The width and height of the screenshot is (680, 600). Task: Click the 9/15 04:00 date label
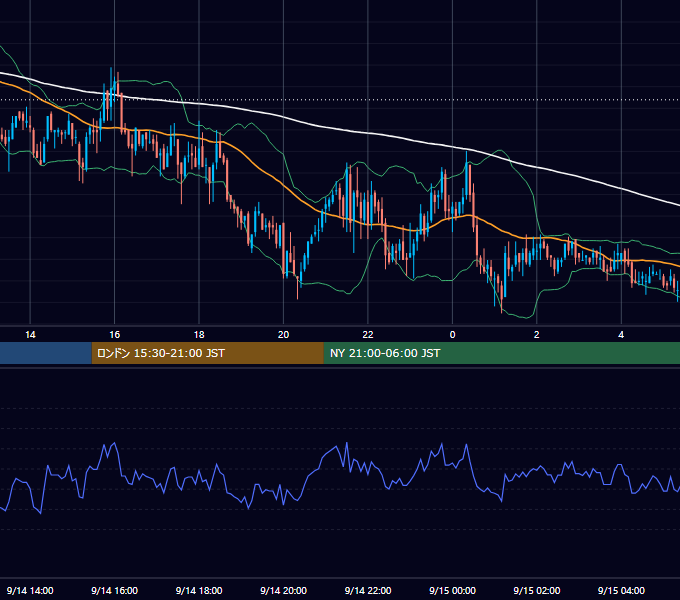pyautogui.click(x=621, y=590)
